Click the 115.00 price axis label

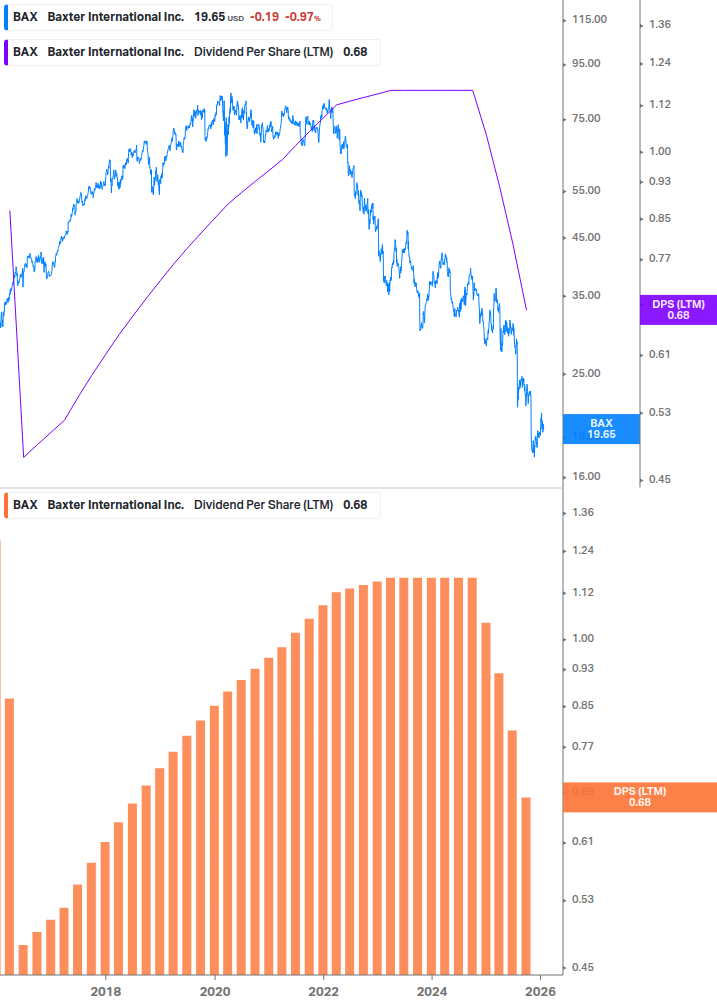pos(589,19)
